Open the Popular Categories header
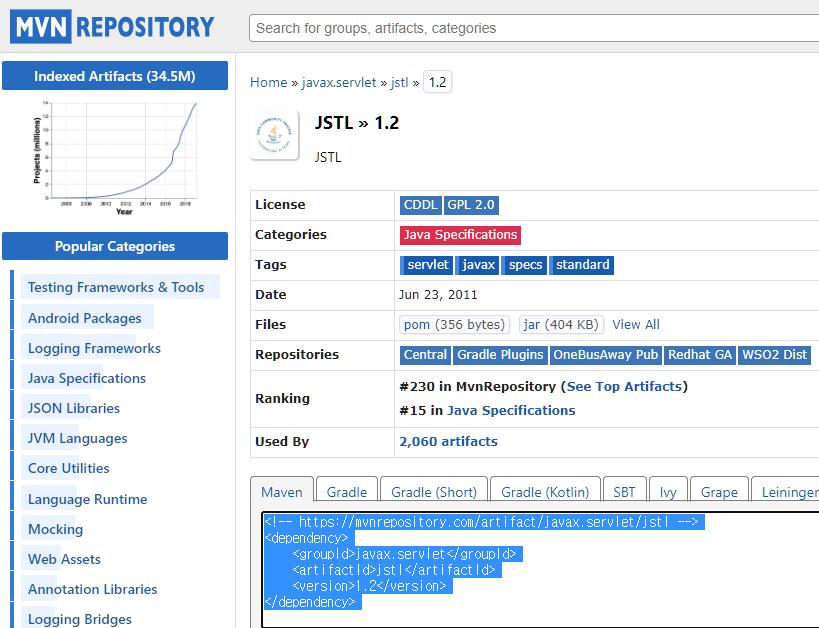Viewport: 819px width, 628px height. tap(115, 246)
